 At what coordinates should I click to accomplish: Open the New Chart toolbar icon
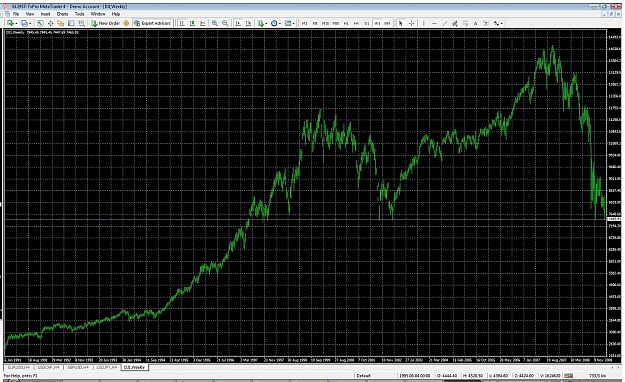[x=10, y=23]
